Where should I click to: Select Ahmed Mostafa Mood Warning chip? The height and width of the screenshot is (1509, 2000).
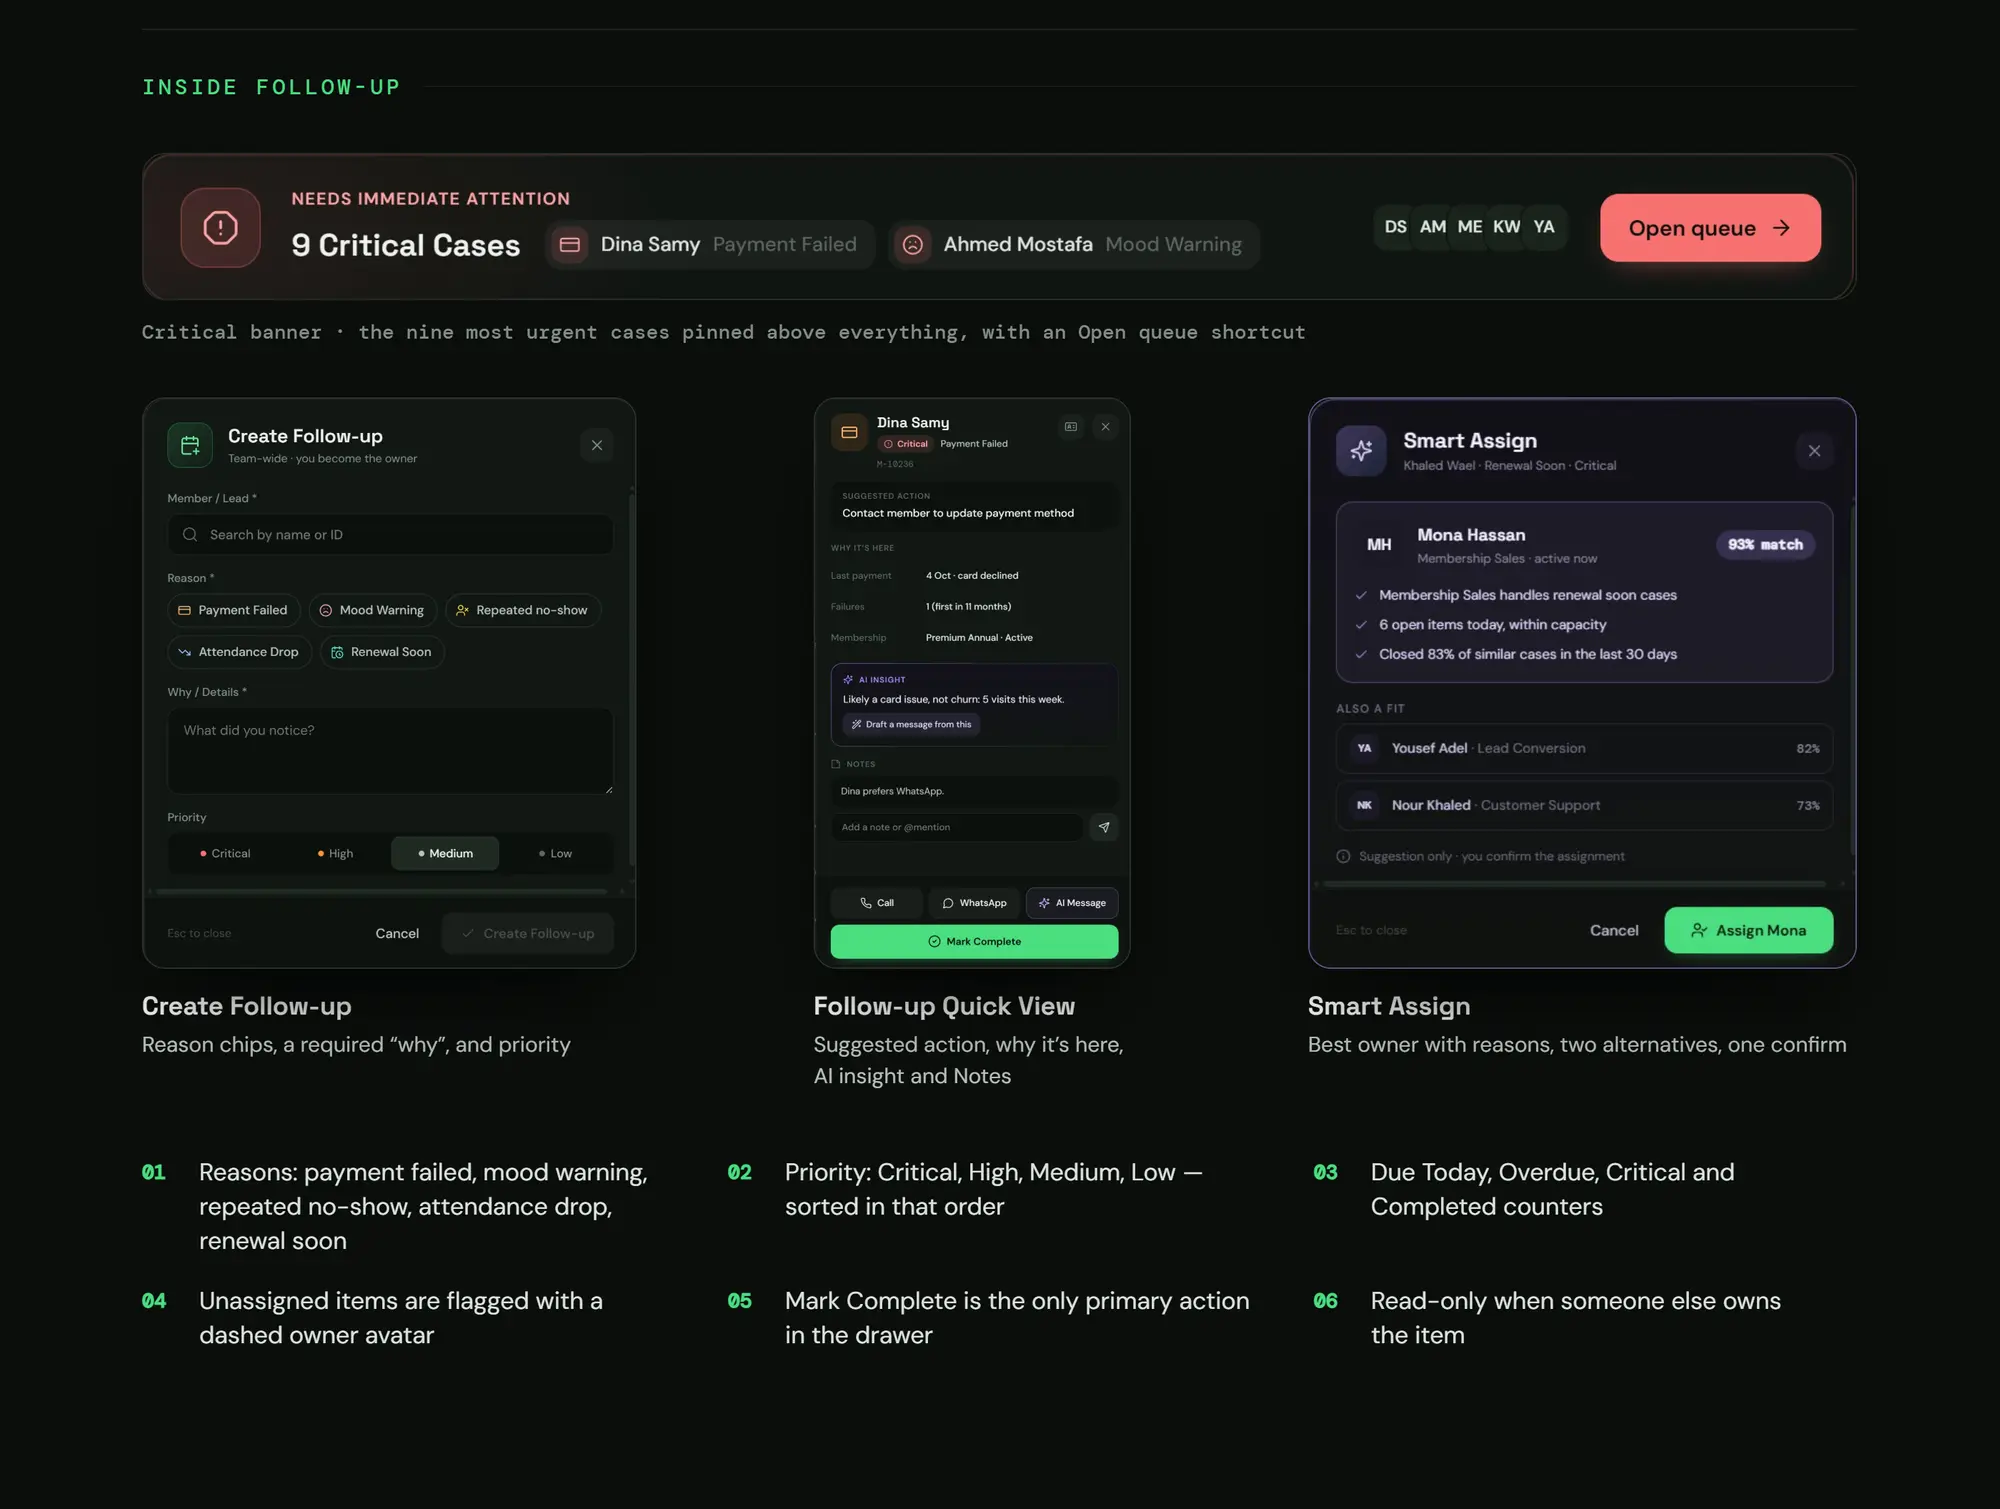click(1074, 244)
